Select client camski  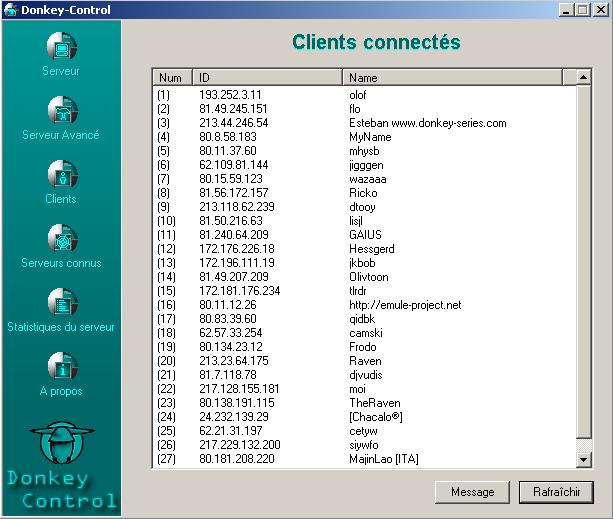click(x=364, y=333)
